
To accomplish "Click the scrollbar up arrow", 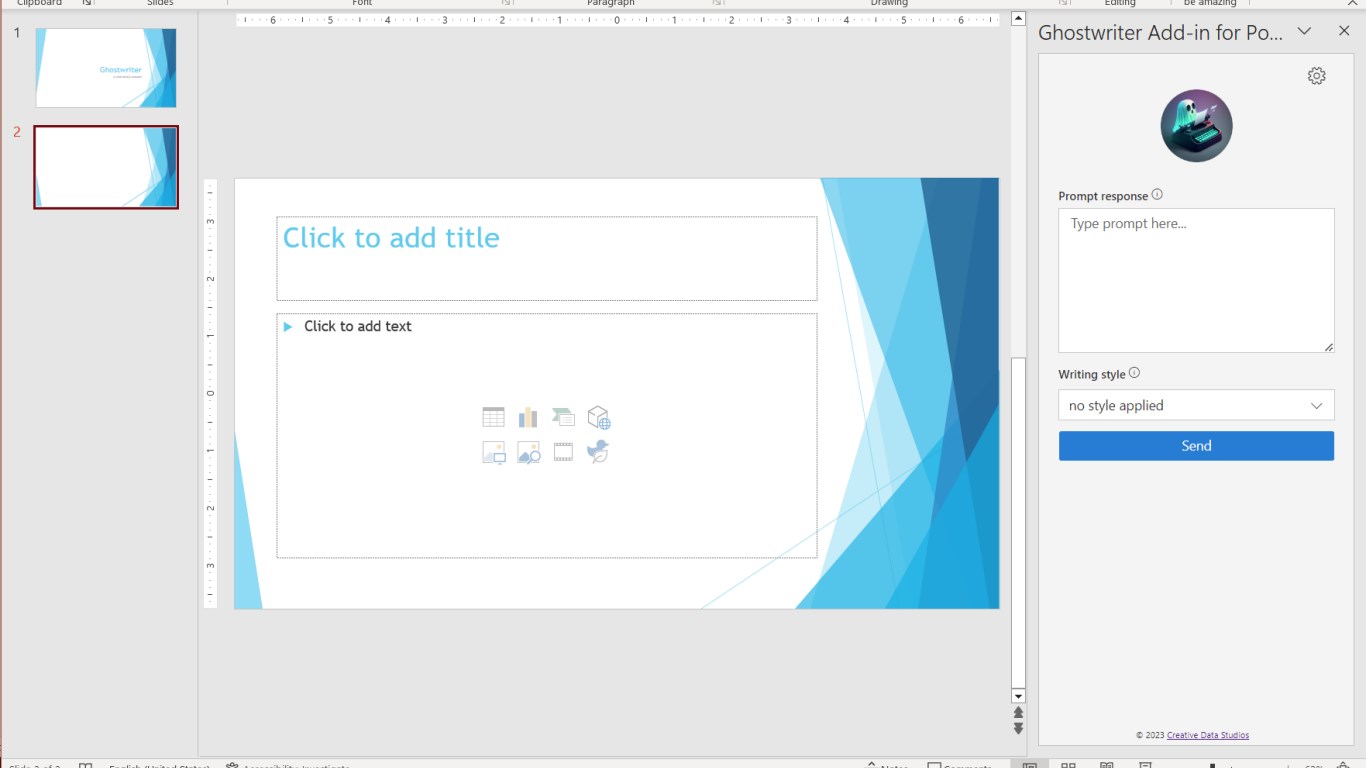I will (1018, 18).
